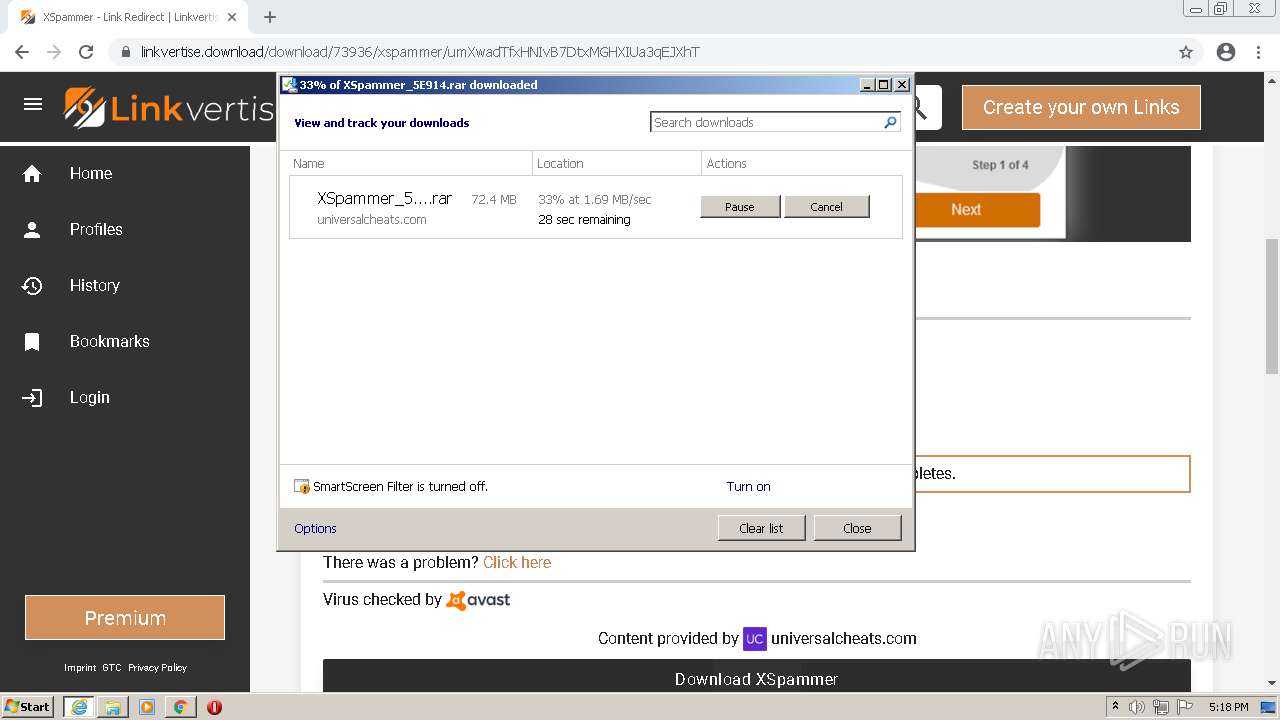Select the XSpammer_5....rar download entry
The height and width of the screenshot is (720, 1280).
596,208
